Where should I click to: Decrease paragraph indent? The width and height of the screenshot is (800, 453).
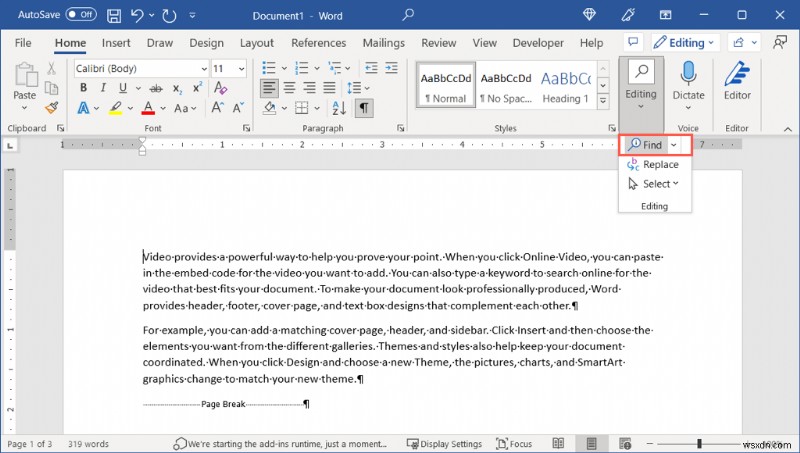pyautogui.click(x=371, y=68)
